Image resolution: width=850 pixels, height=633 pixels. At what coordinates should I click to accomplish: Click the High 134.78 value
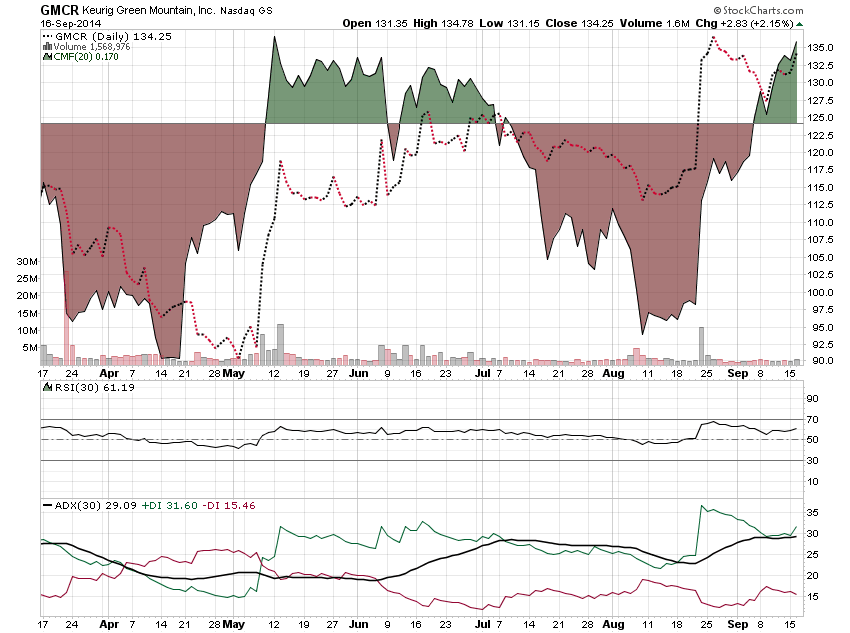(x=443, y=23)
